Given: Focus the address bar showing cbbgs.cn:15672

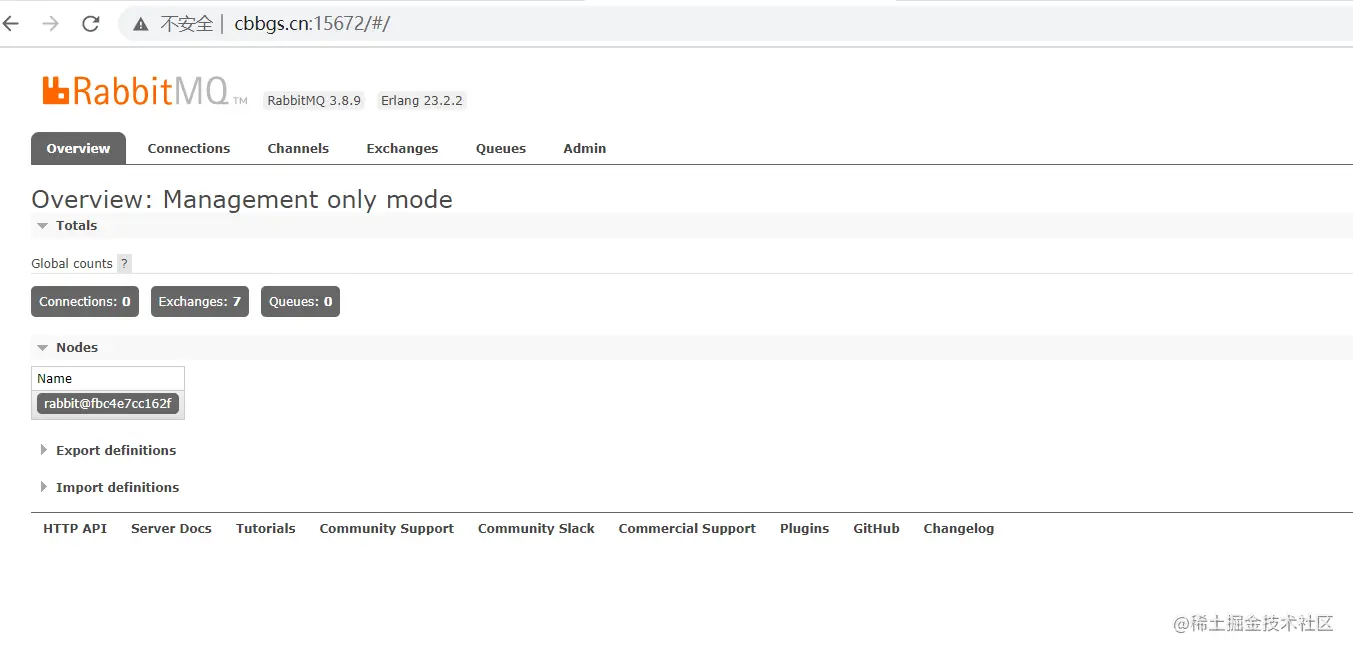Looking at the screenshot, I should [x=735, y=24].
